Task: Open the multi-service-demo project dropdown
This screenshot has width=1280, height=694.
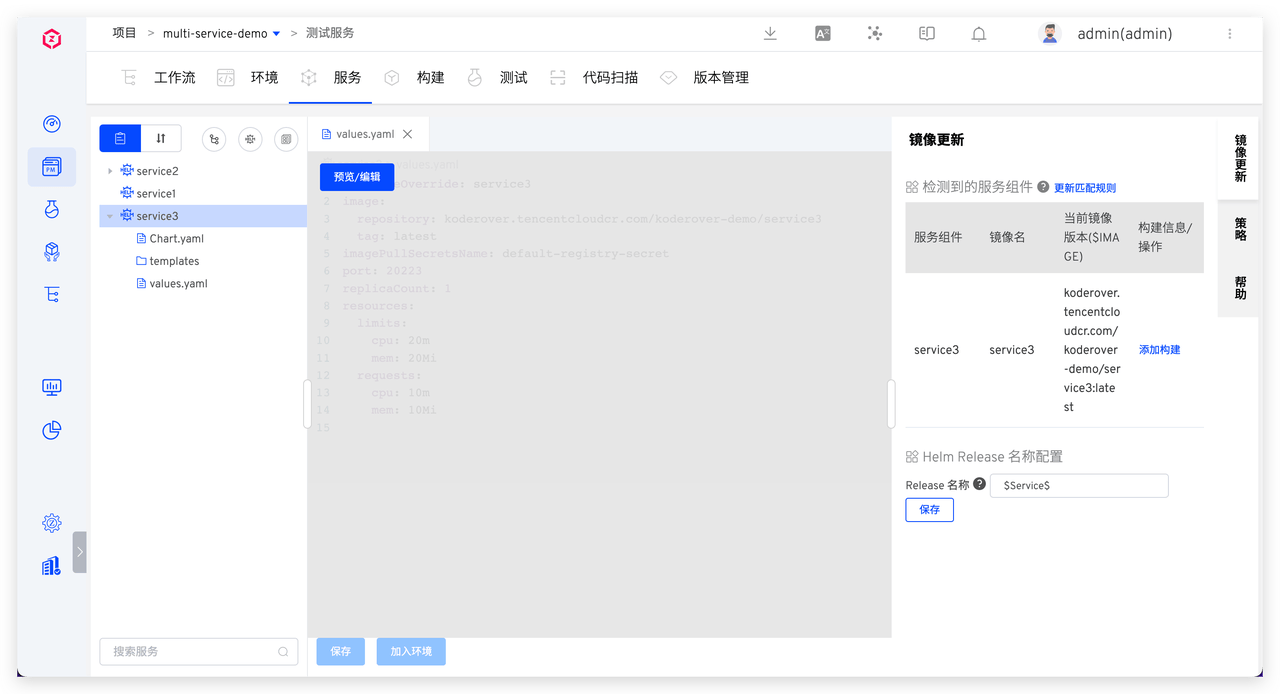Action: [x=276, y=34]
